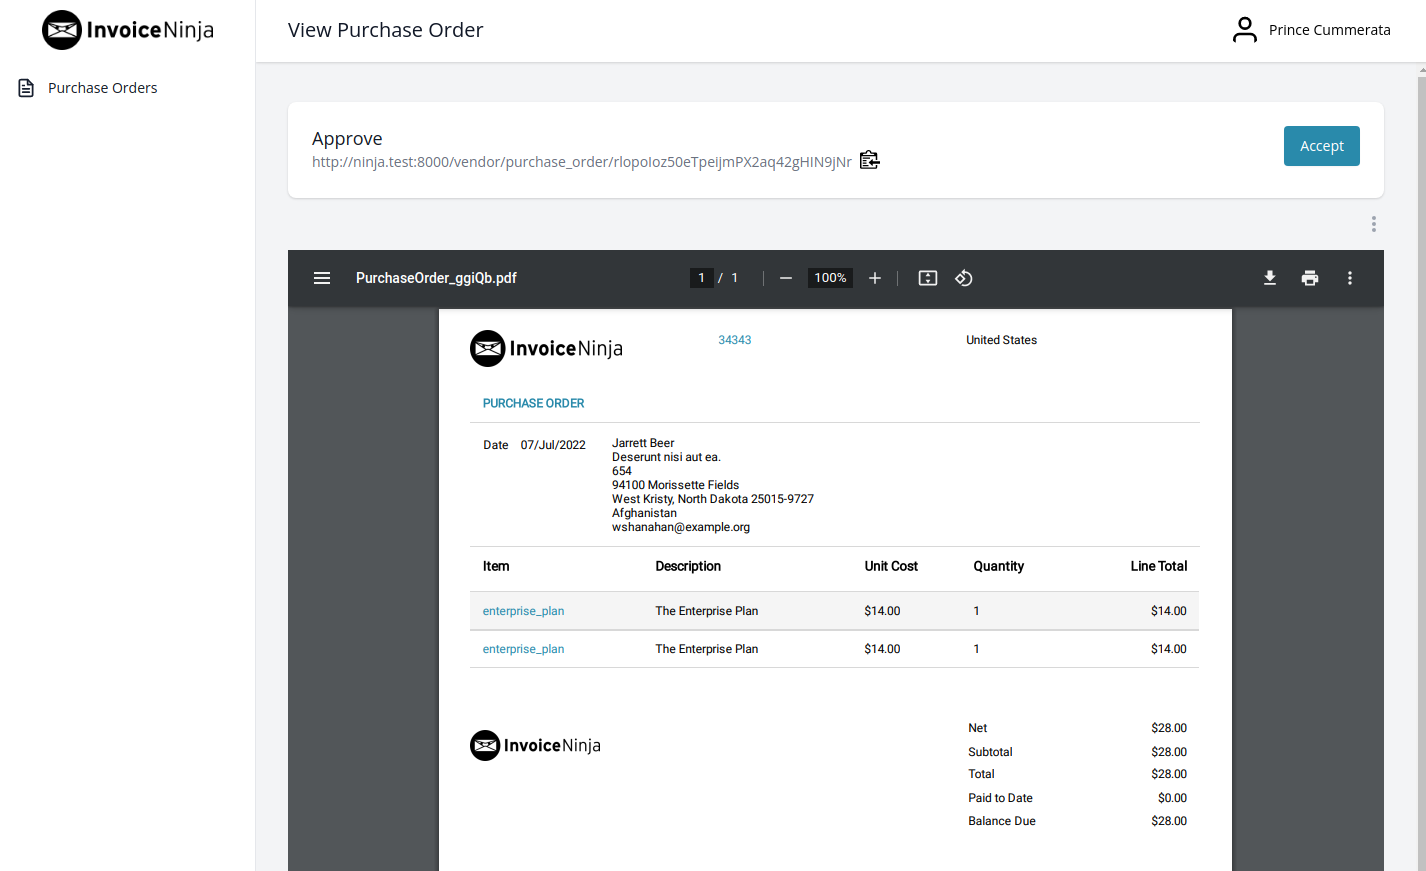Click the second enterprise_plan item link
Screen dimensions: 1426x871
coord(523,649)
